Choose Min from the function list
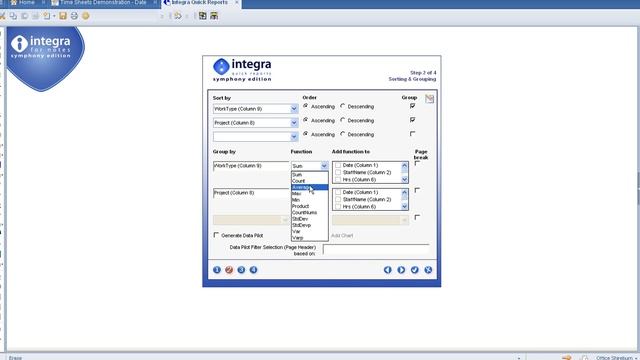 click(x=309, y=200)
